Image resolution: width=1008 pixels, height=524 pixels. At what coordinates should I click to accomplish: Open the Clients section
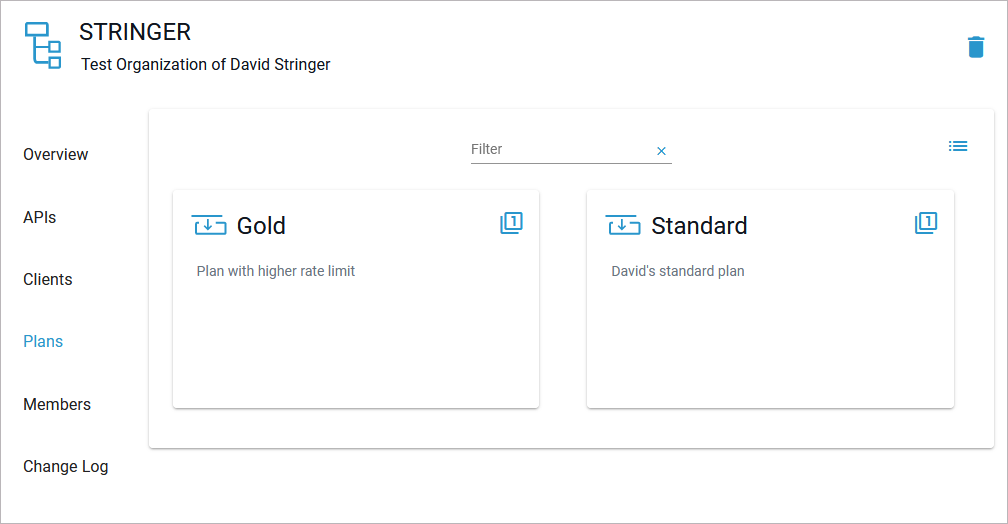48,279
